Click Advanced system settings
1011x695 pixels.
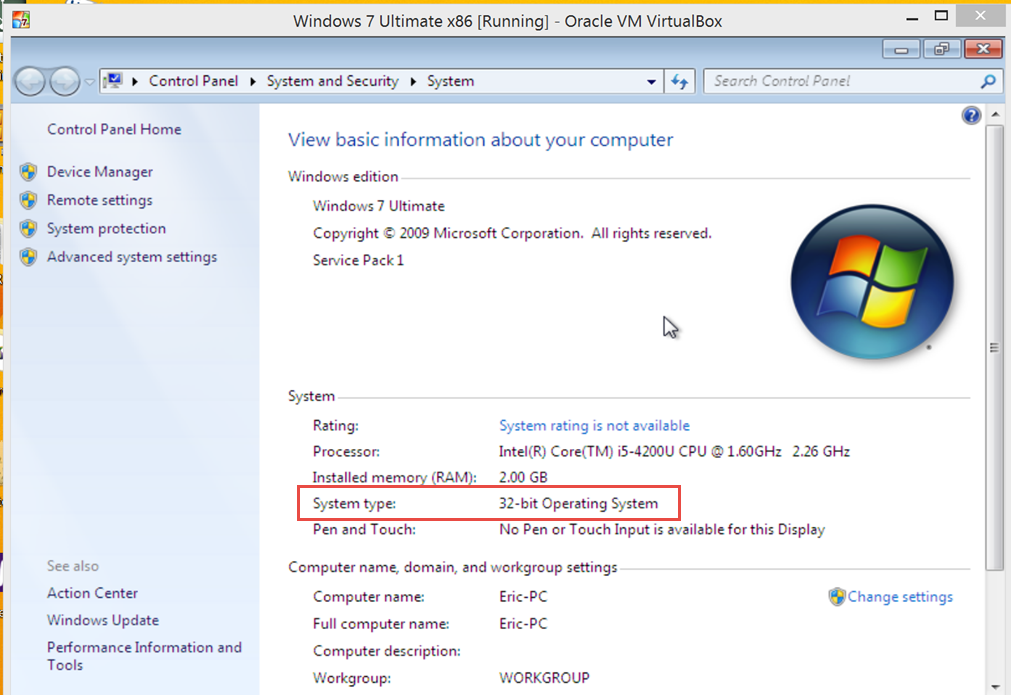point(131,257)
